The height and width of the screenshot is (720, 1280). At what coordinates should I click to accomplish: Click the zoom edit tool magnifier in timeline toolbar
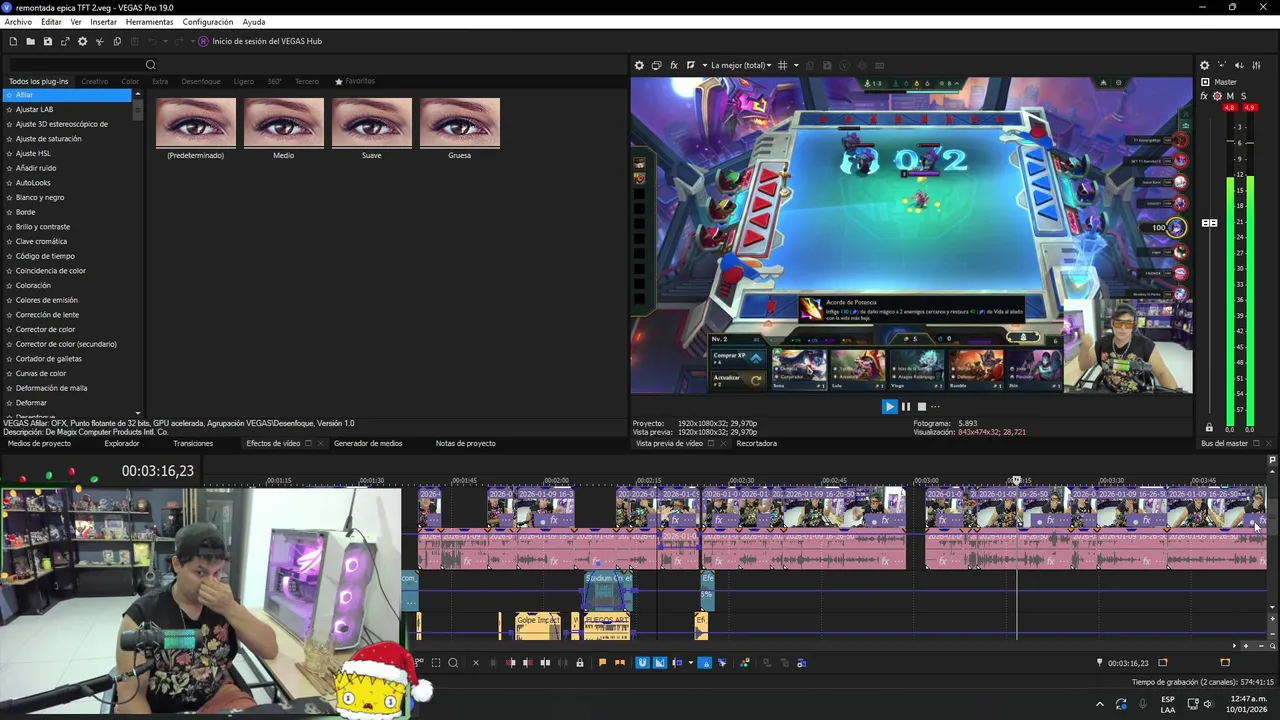tap(453, 662)
